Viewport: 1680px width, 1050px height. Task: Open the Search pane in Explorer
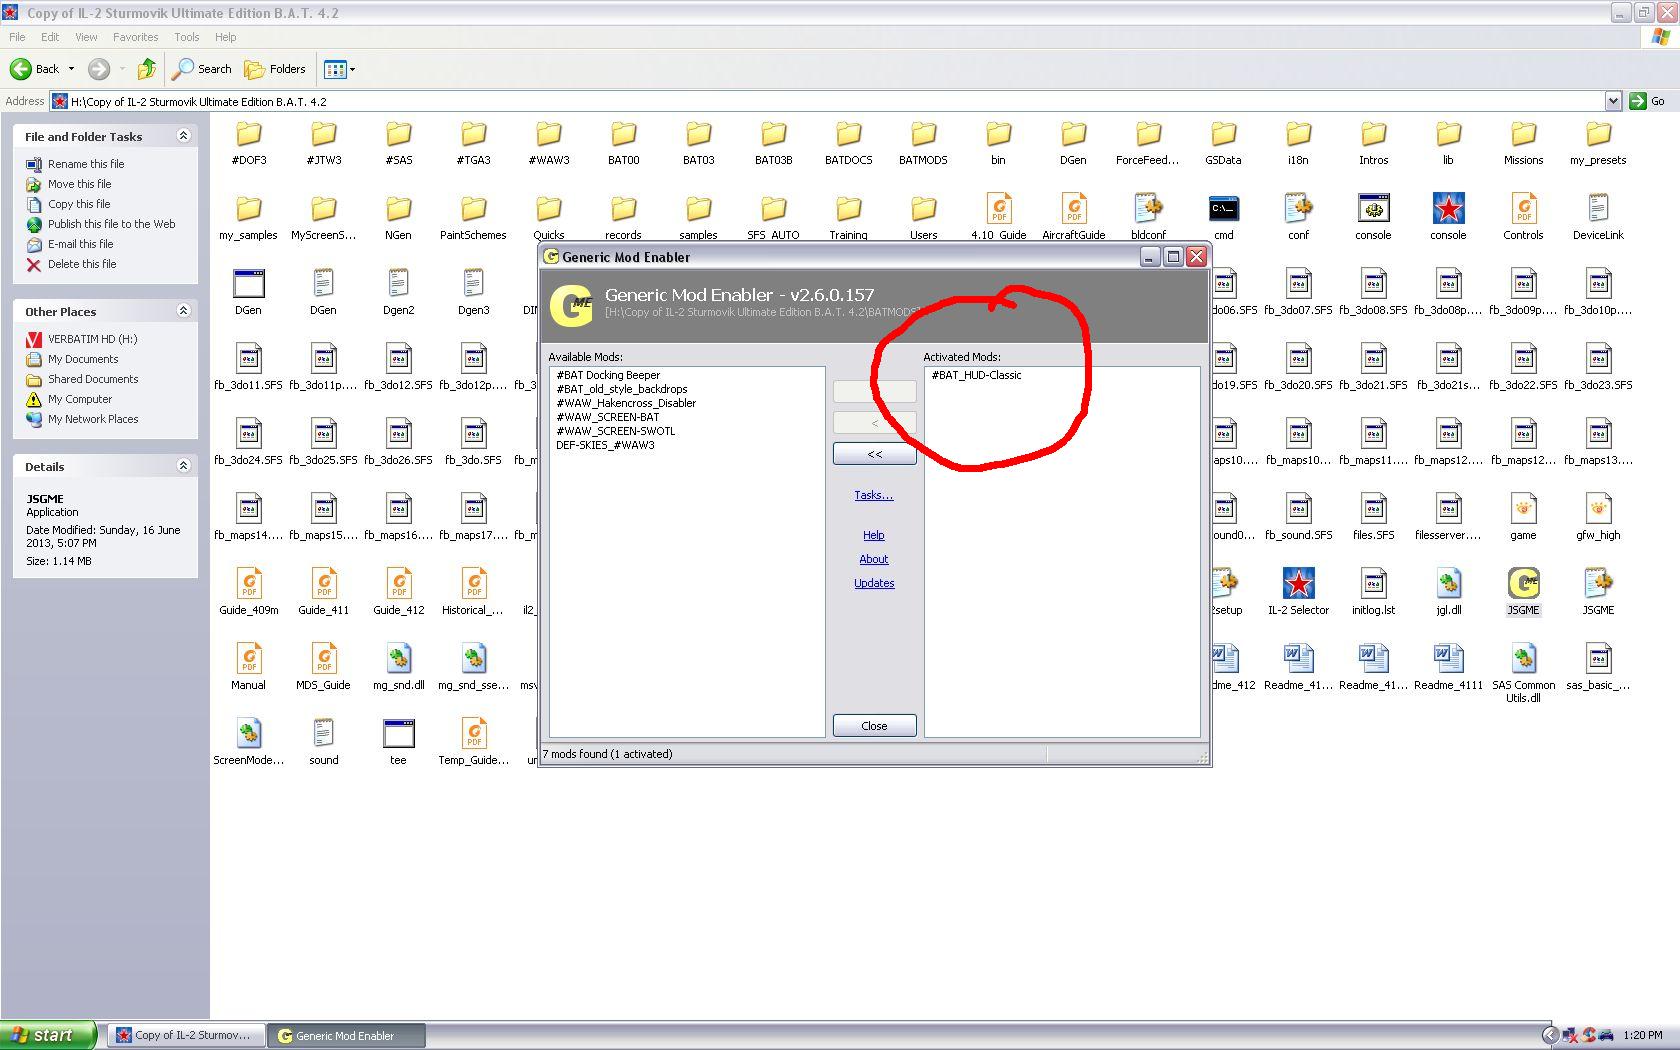(202, 69)
